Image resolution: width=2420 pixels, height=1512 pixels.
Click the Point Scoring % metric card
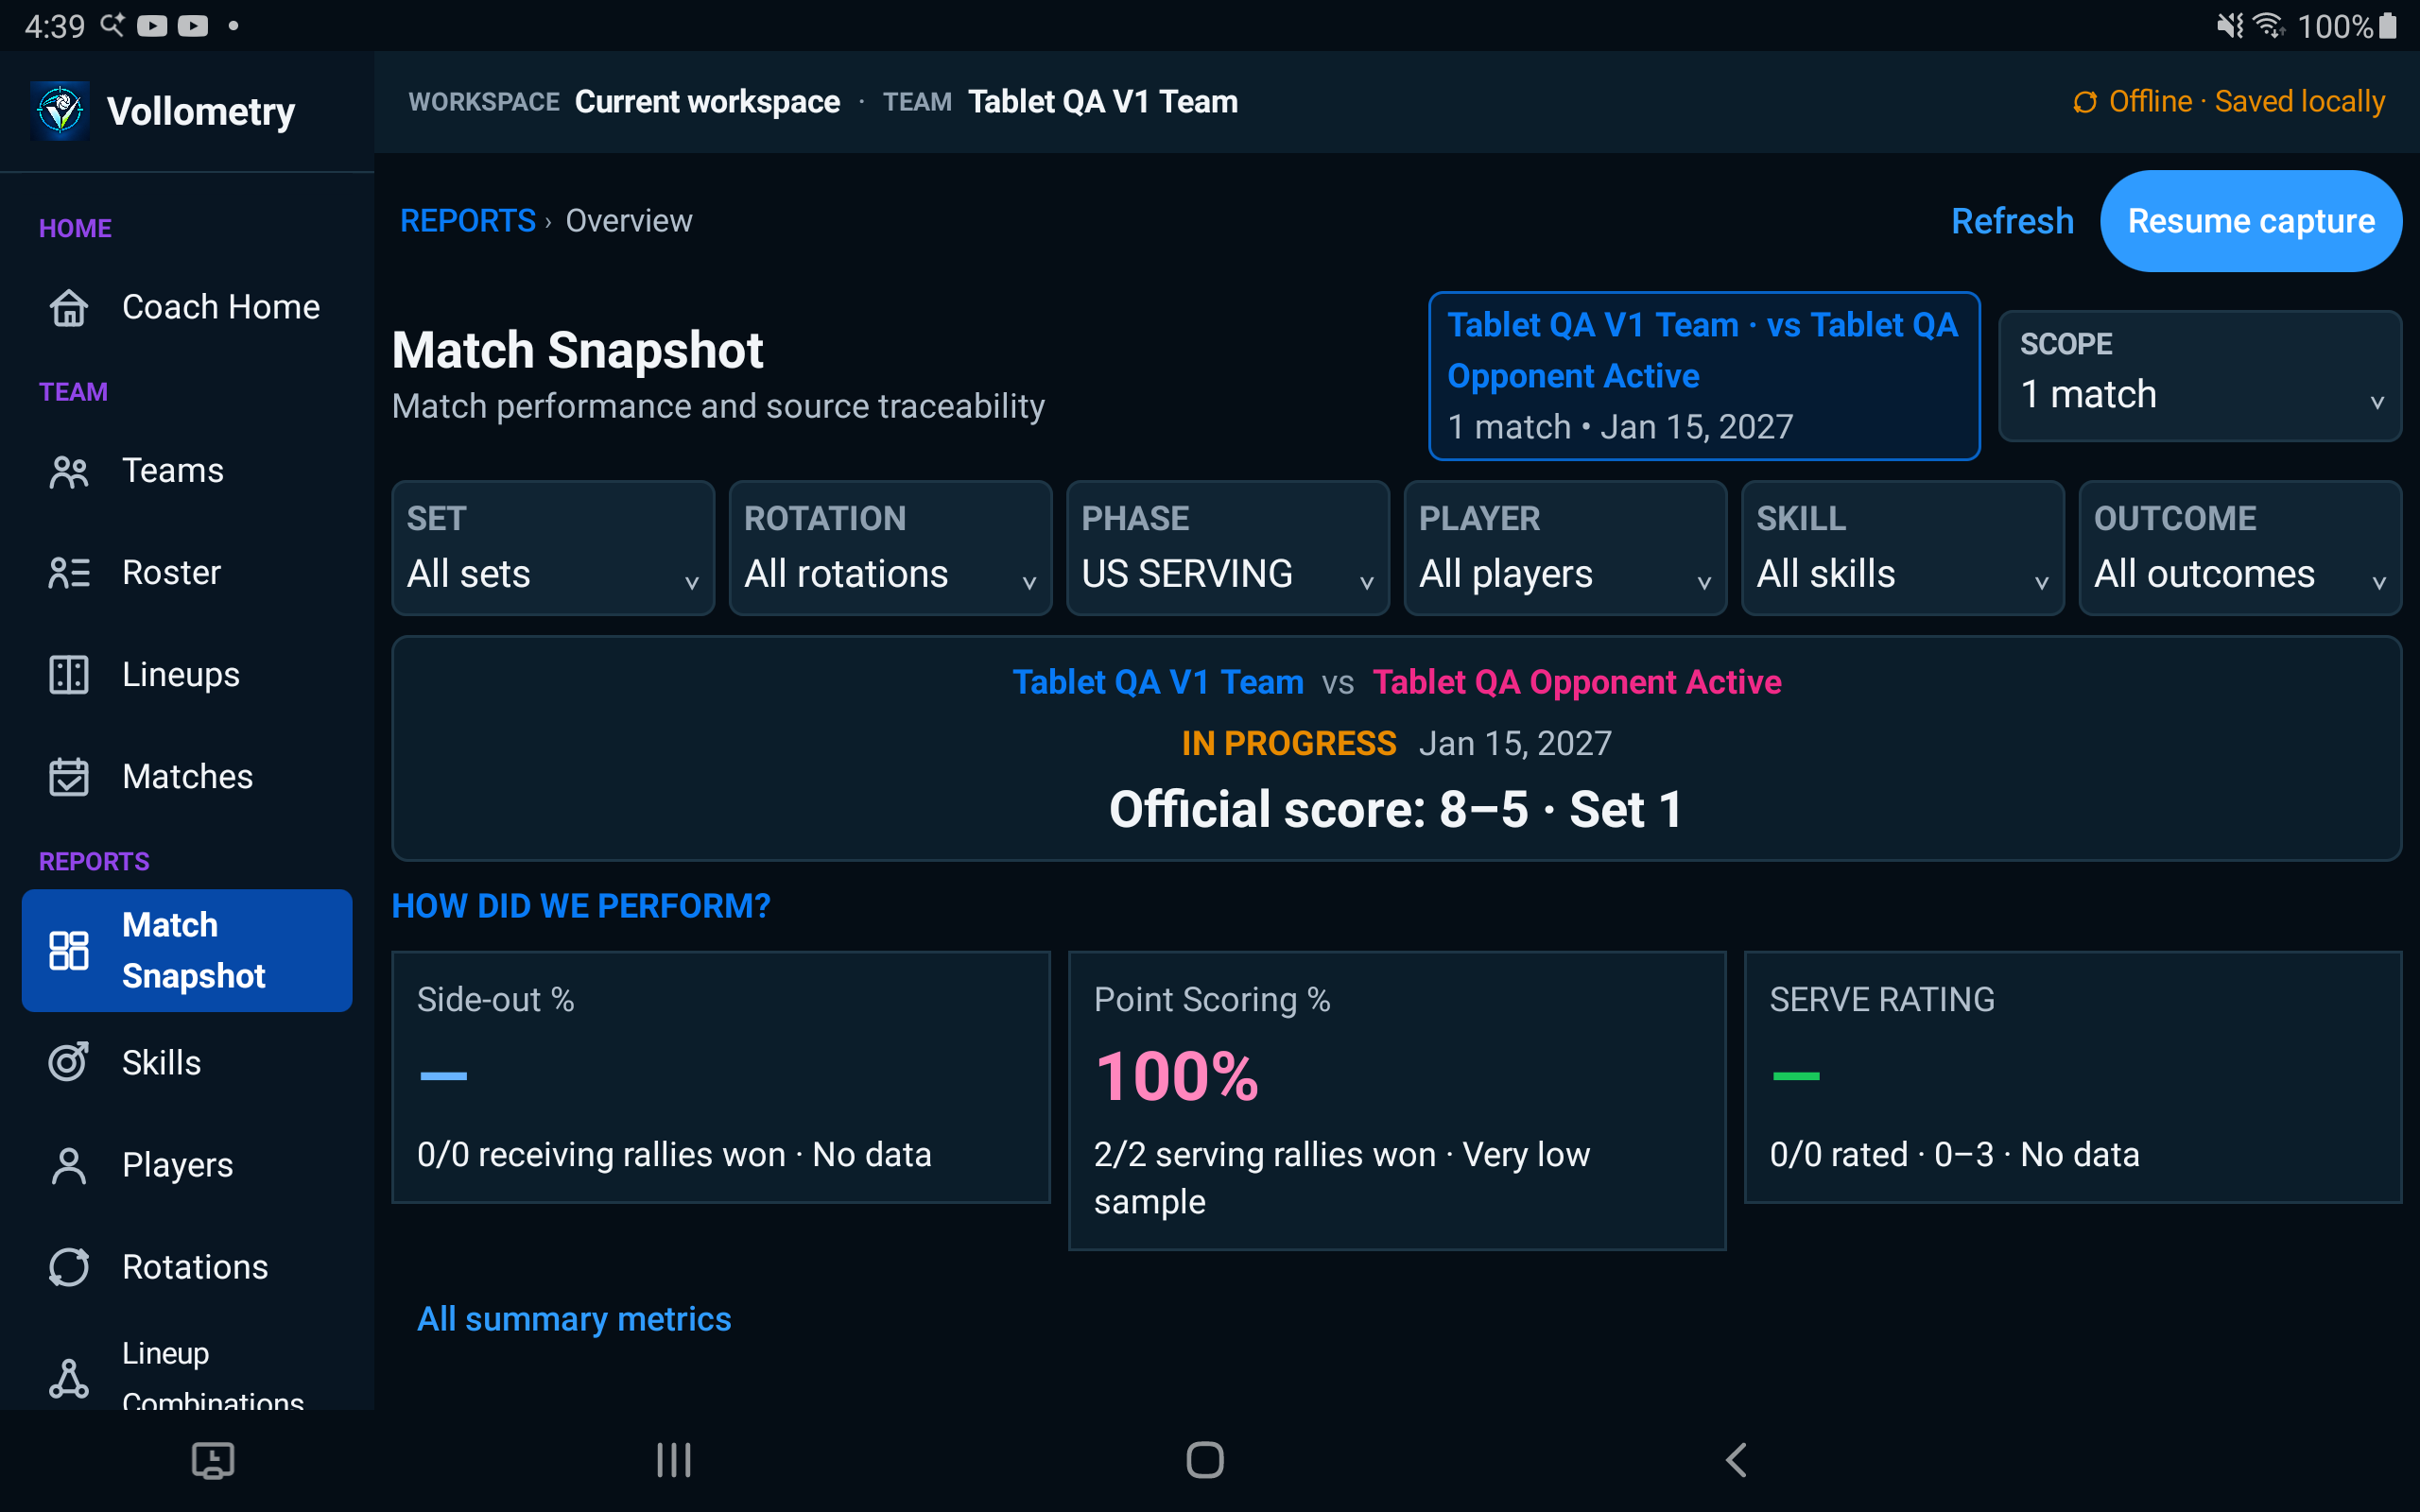click(1397, 1100)
